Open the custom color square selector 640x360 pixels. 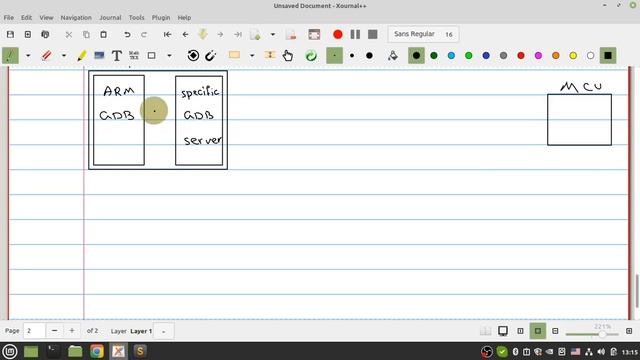608,56
